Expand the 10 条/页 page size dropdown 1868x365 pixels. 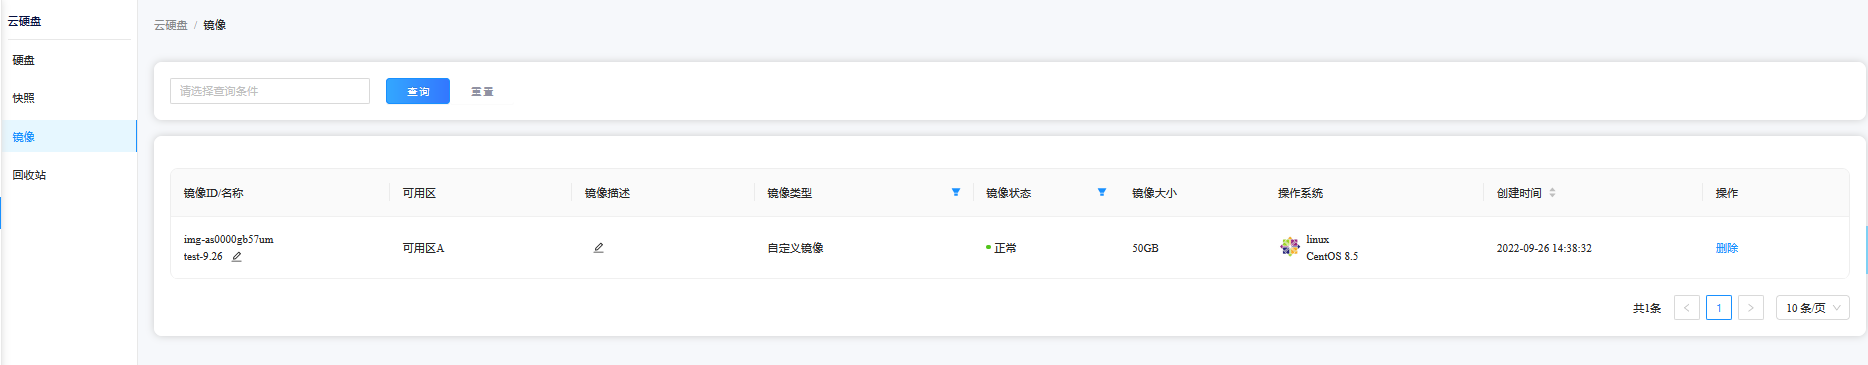click(1813, 308)
